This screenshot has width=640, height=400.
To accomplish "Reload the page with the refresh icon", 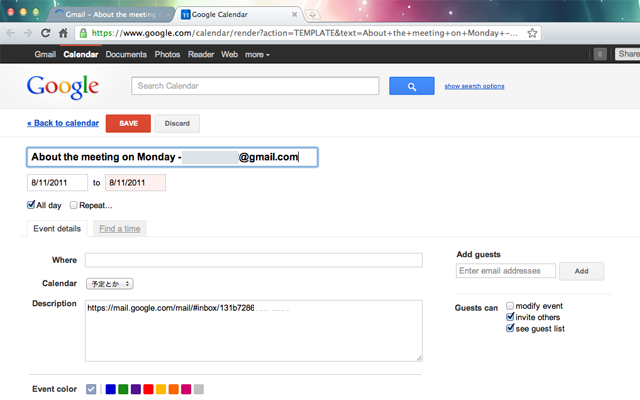I will [x=46, y=33].
